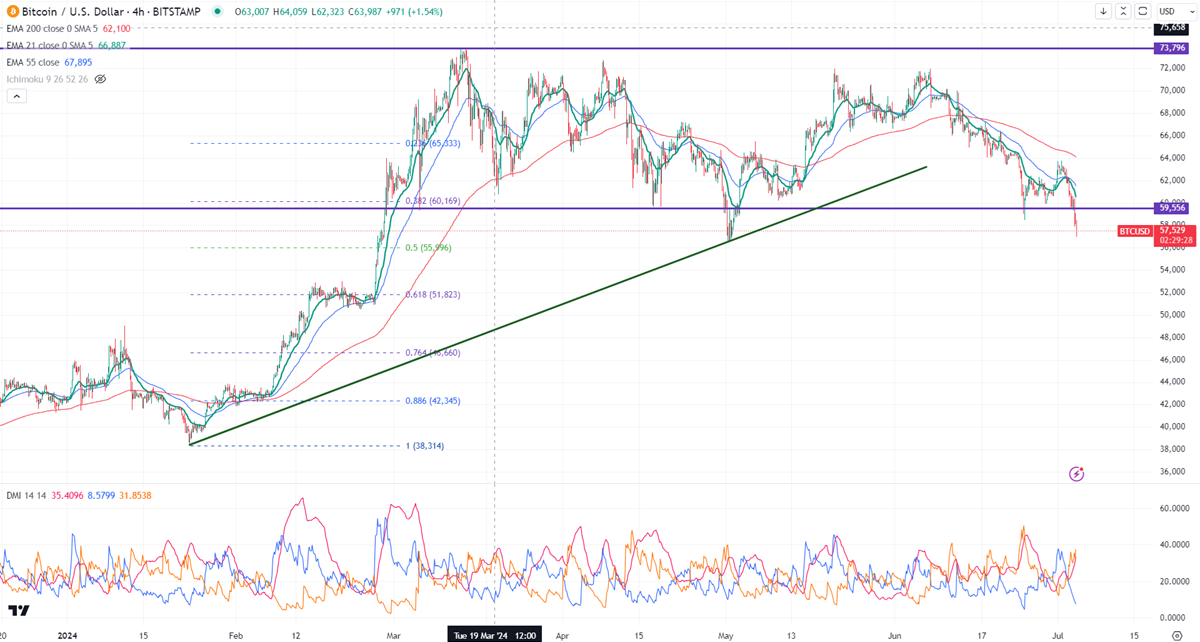The image size is (1200, 642).
Task: Click the lightning bolt event icon
Action: 1077,472
